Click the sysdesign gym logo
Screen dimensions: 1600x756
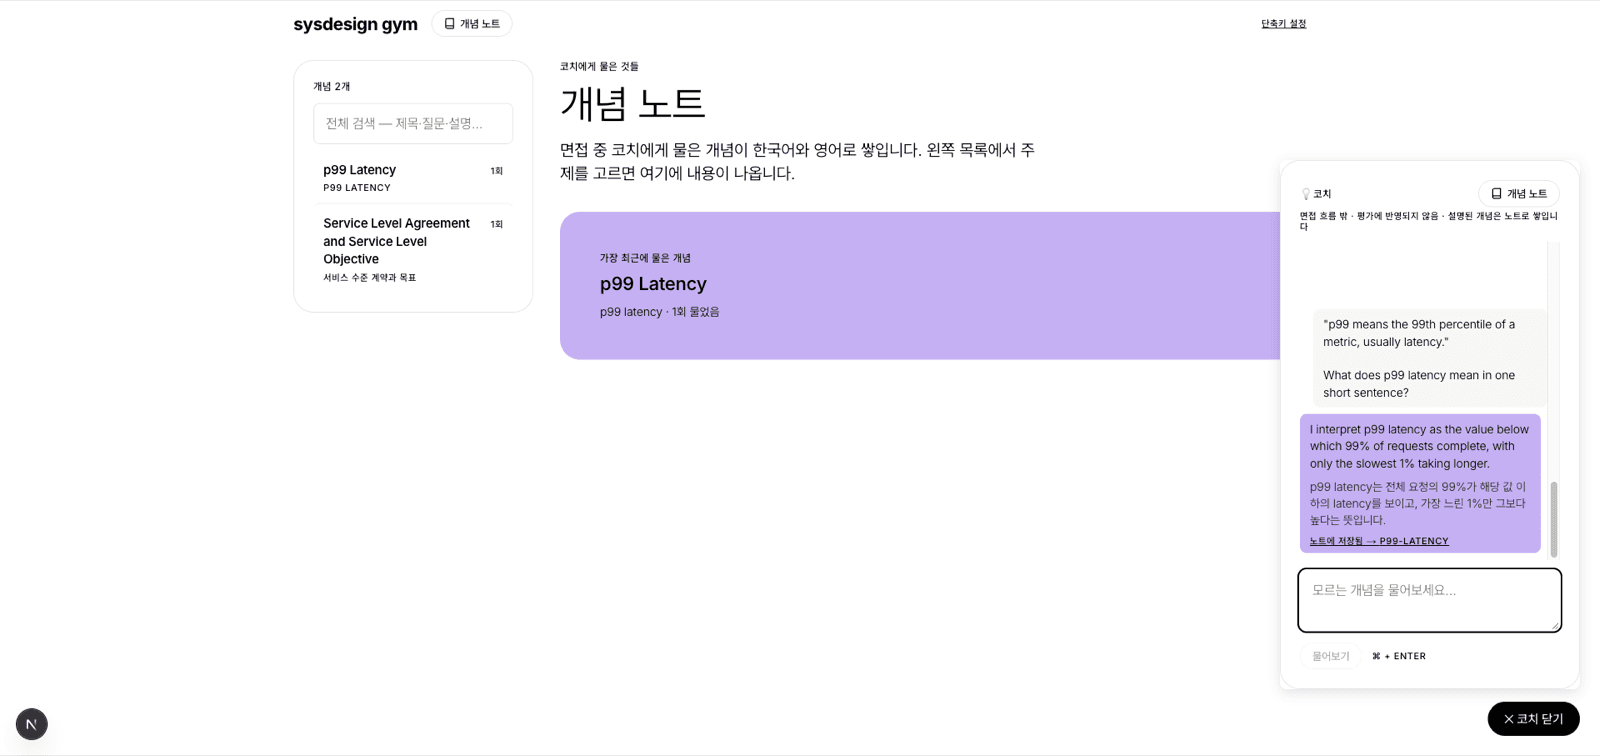coord(355,24)
